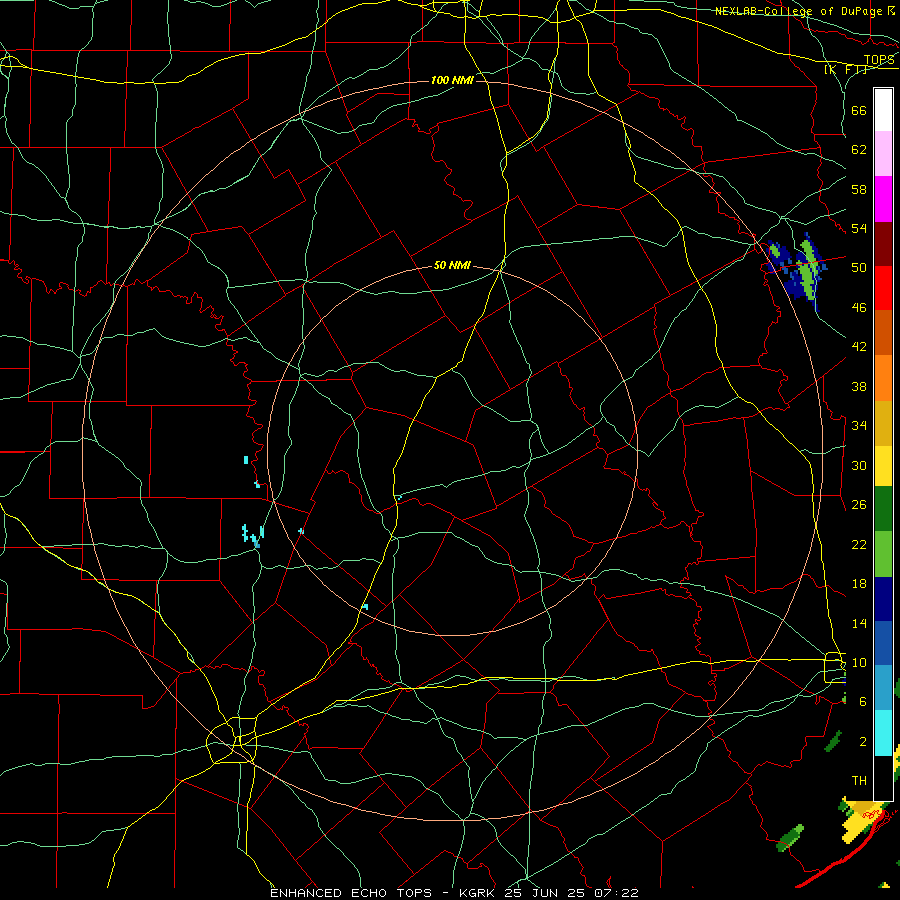Click the medium blue legend swatch
The image size is (900, 900).
click(883, 643)
